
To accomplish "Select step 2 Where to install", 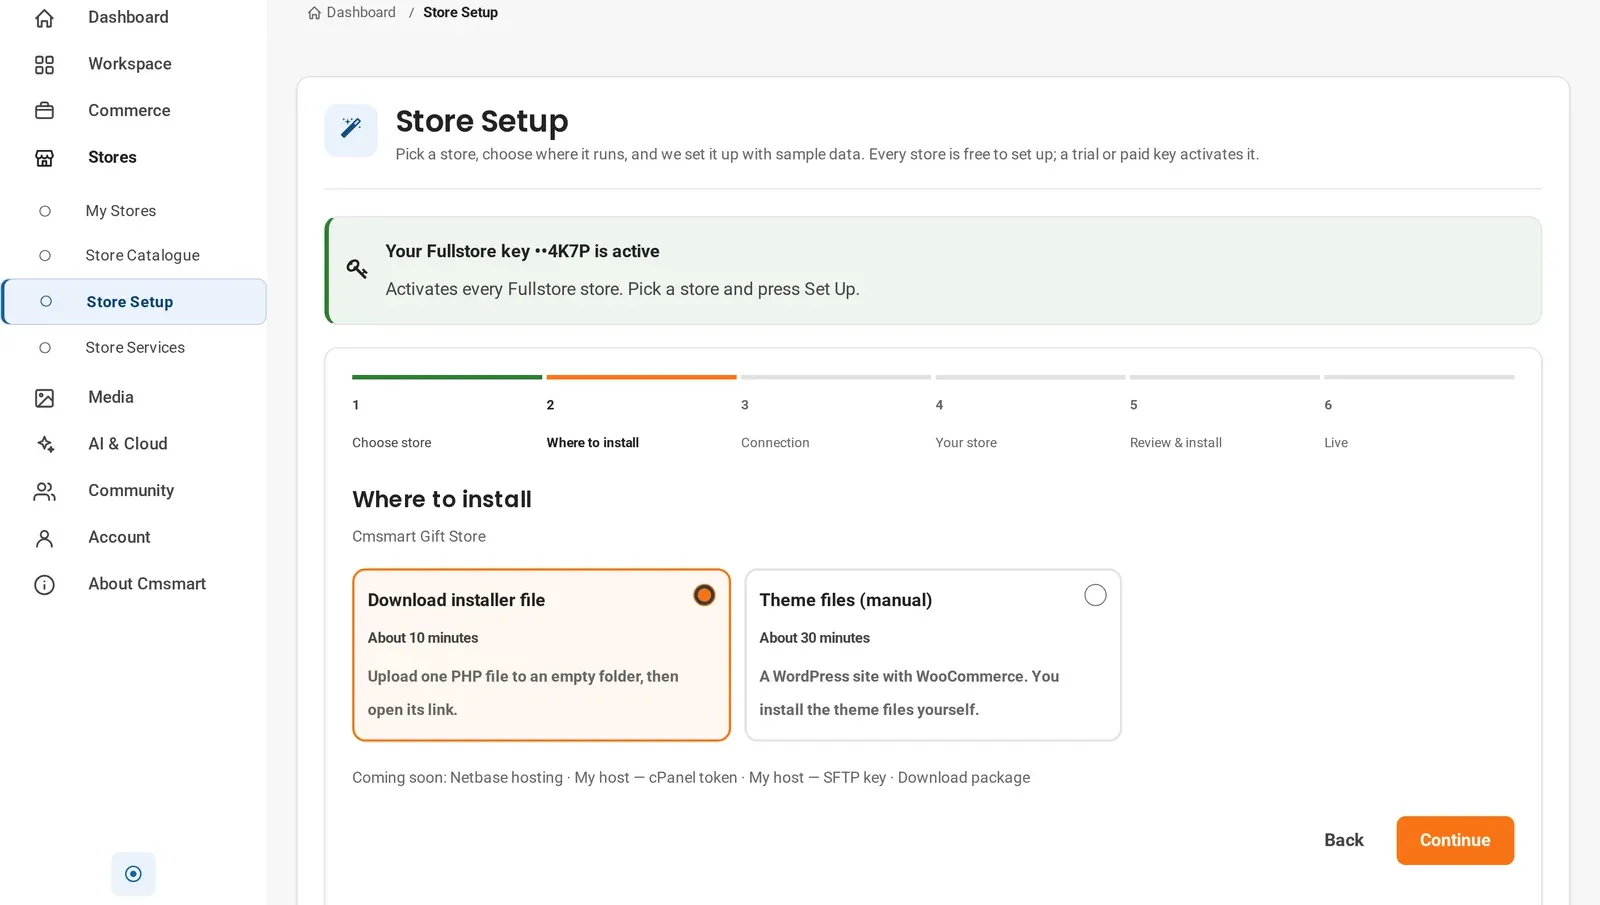I will (641, 414).
